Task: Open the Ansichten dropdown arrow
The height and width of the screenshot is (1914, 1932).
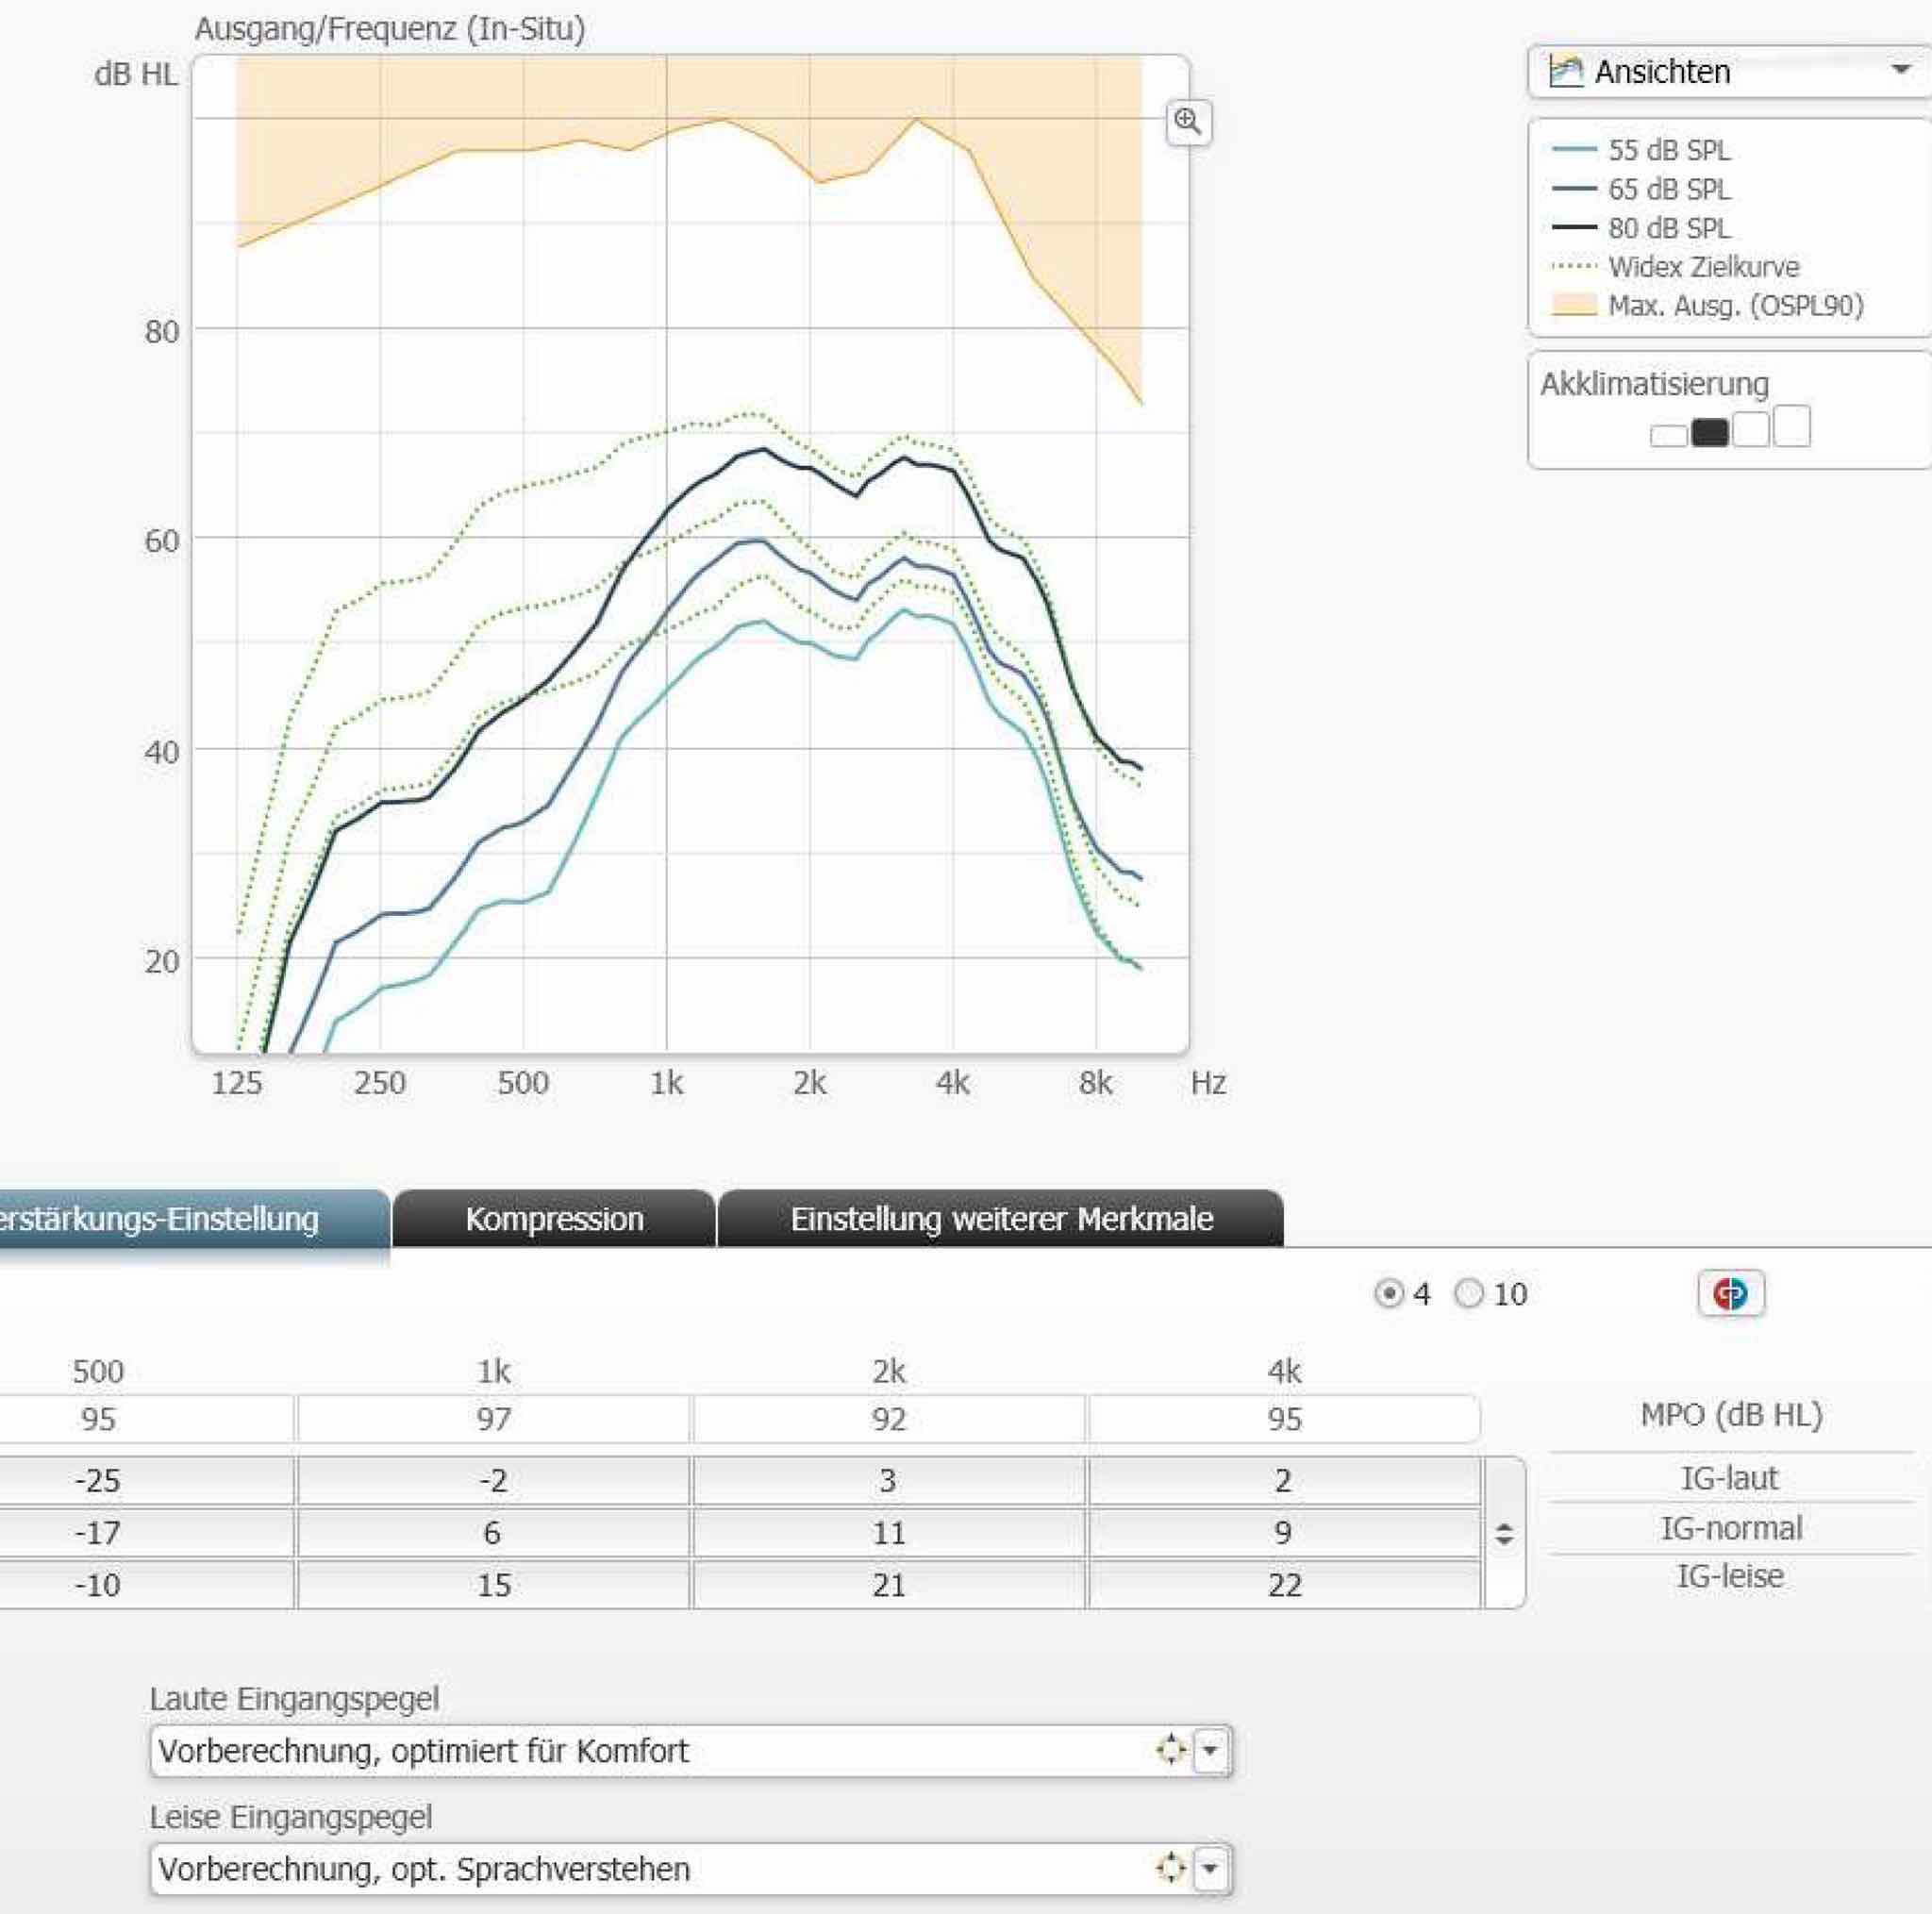Action: point(1900,70)
